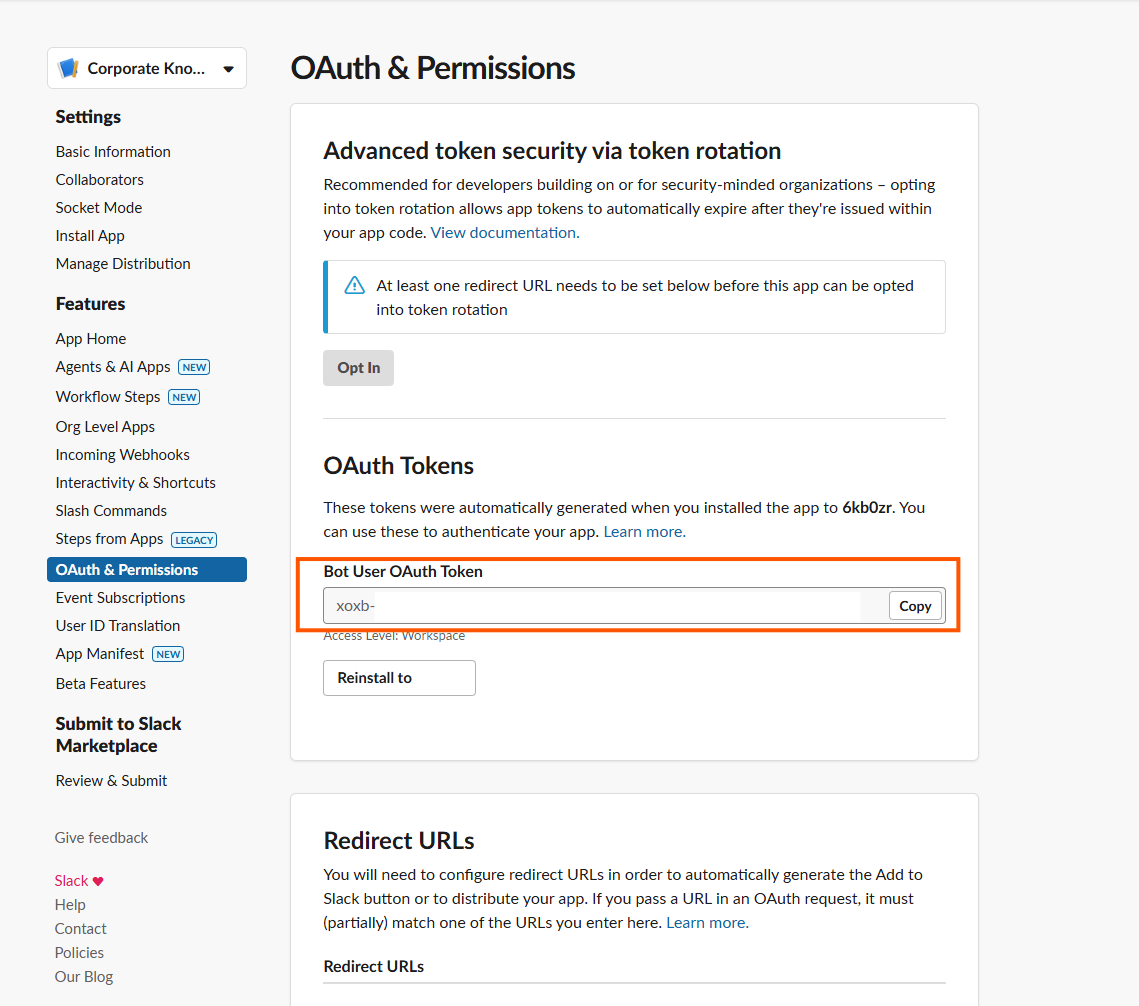Open App Manifest page
Viewport: 1139px width, 1006px height.
(100, 654)
